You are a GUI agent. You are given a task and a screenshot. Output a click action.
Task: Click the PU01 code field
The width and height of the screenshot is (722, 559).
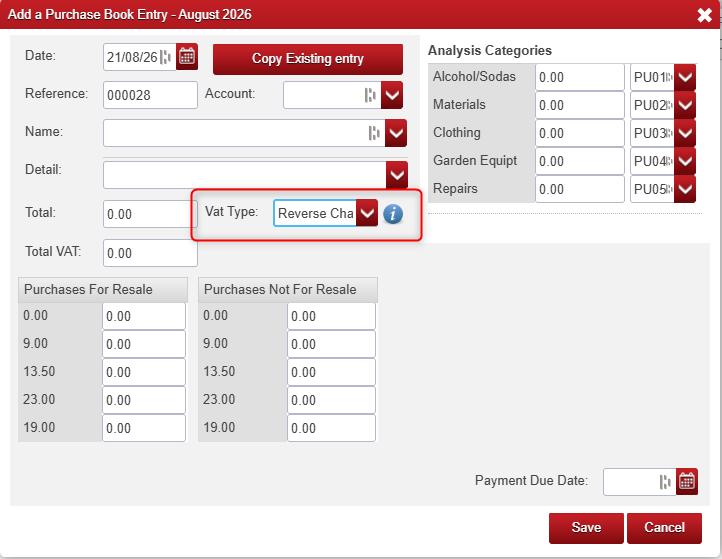coord(652,77)
